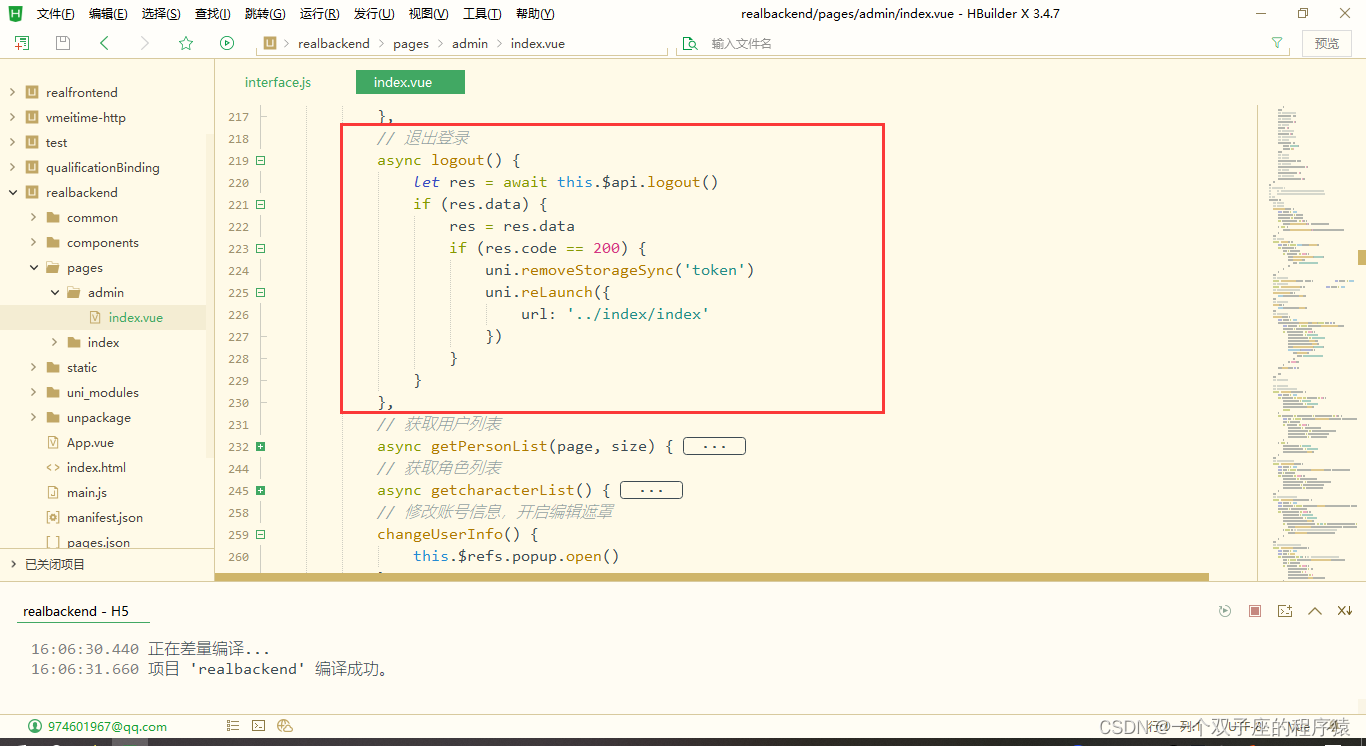The width and height of the screenshot is (1366, 746).
Task: Click the 预览 preview button
Action: click(1327, 43)
